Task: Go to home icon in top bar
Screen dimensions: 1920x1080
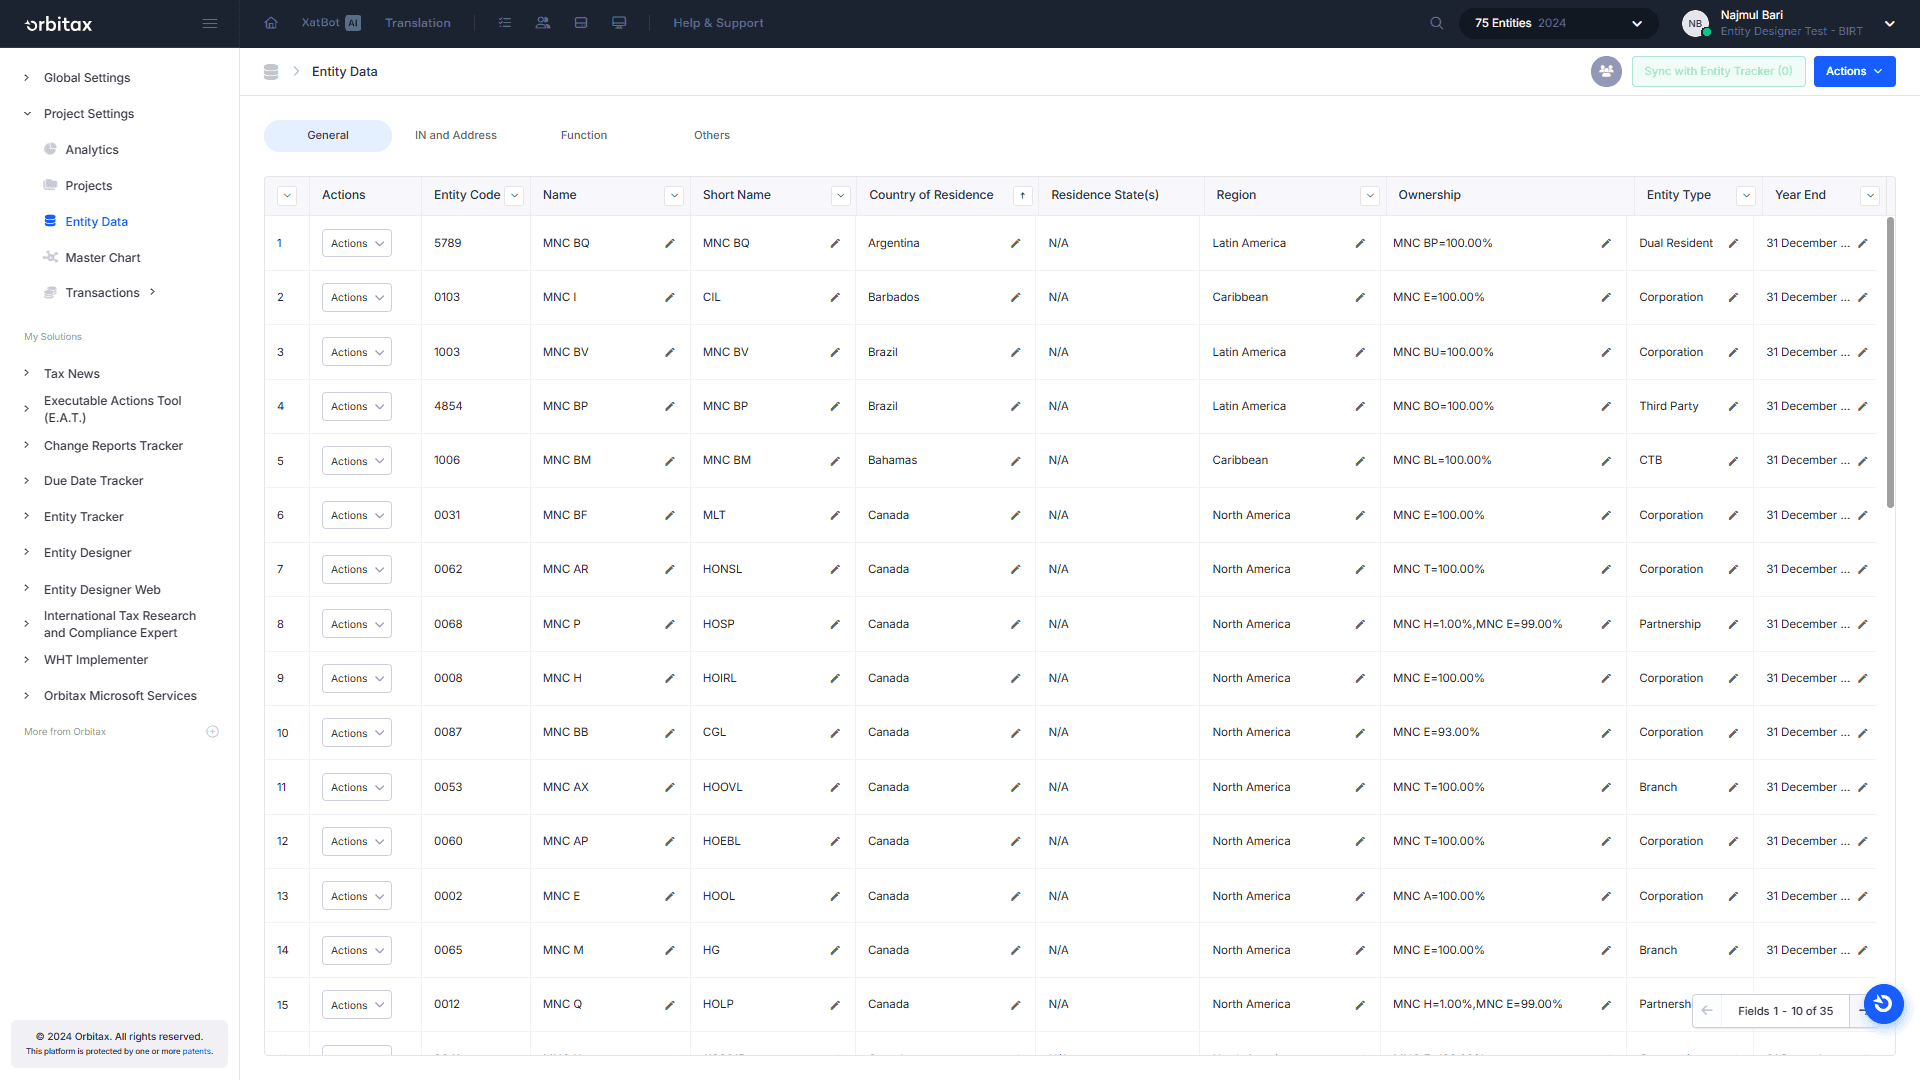Action: pyautogui.click(x=271, y=23)
